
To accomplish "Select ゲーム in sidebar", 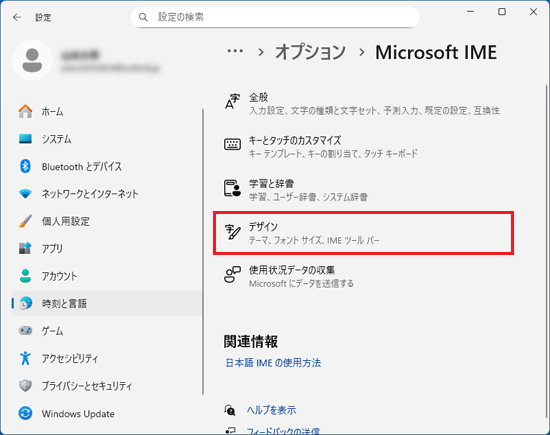I will click(107, 330).
